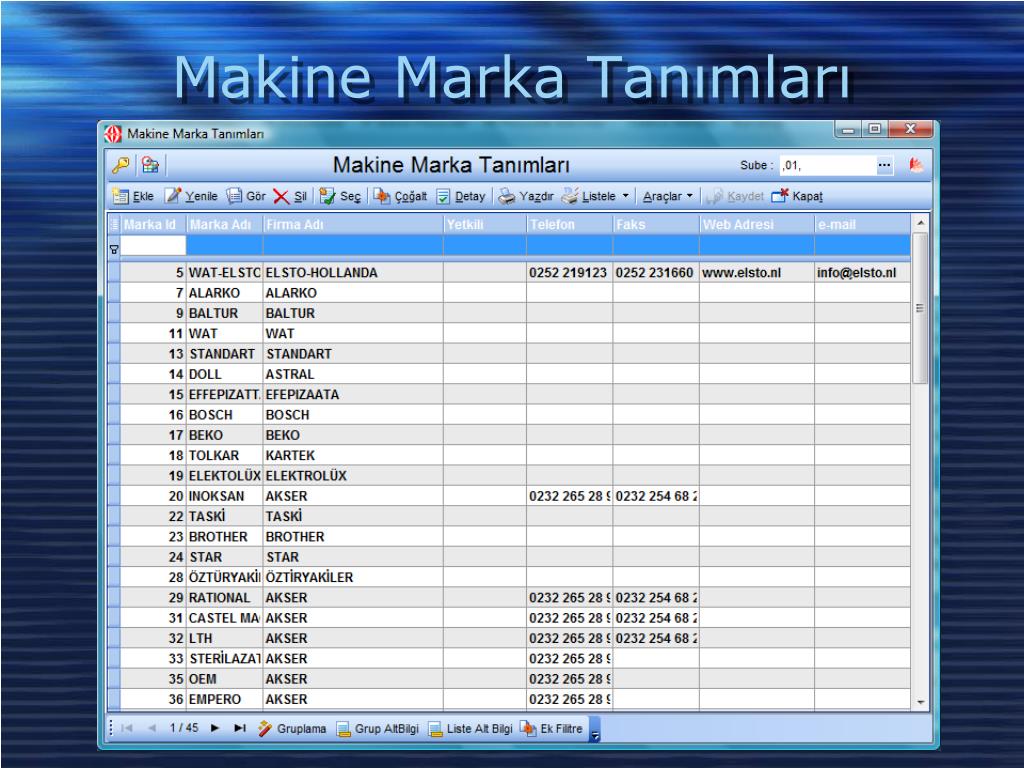Click row indicator for ALARKO row

pos(114,293)
